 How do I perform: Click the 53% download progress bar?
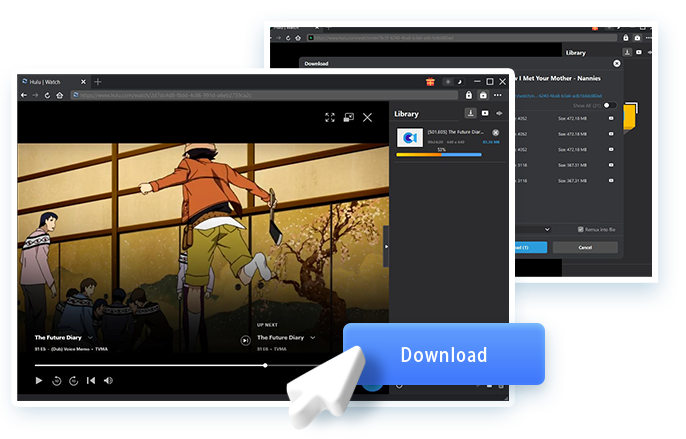[x=439, y=155]
